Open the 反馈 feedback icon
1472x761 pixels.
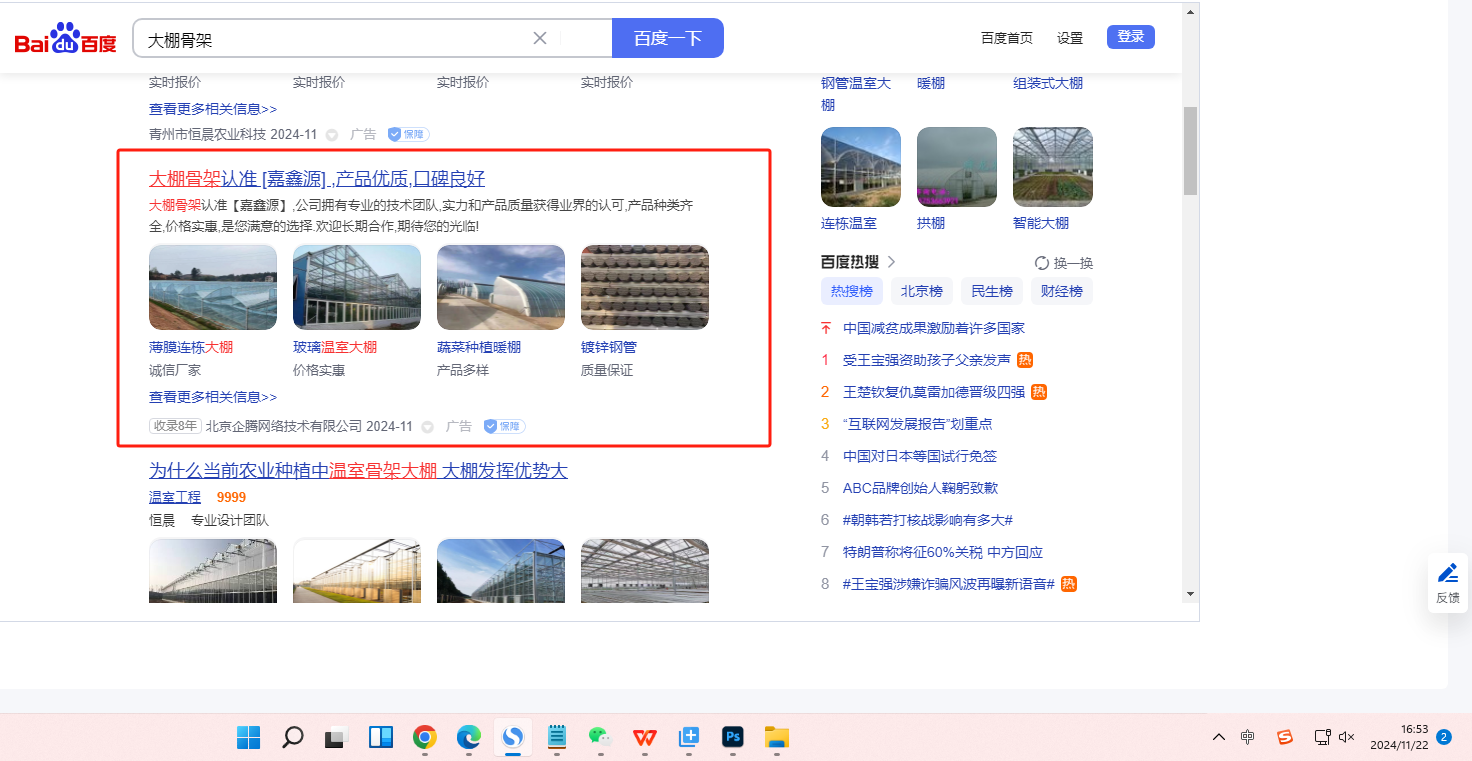pos(1447,582)
